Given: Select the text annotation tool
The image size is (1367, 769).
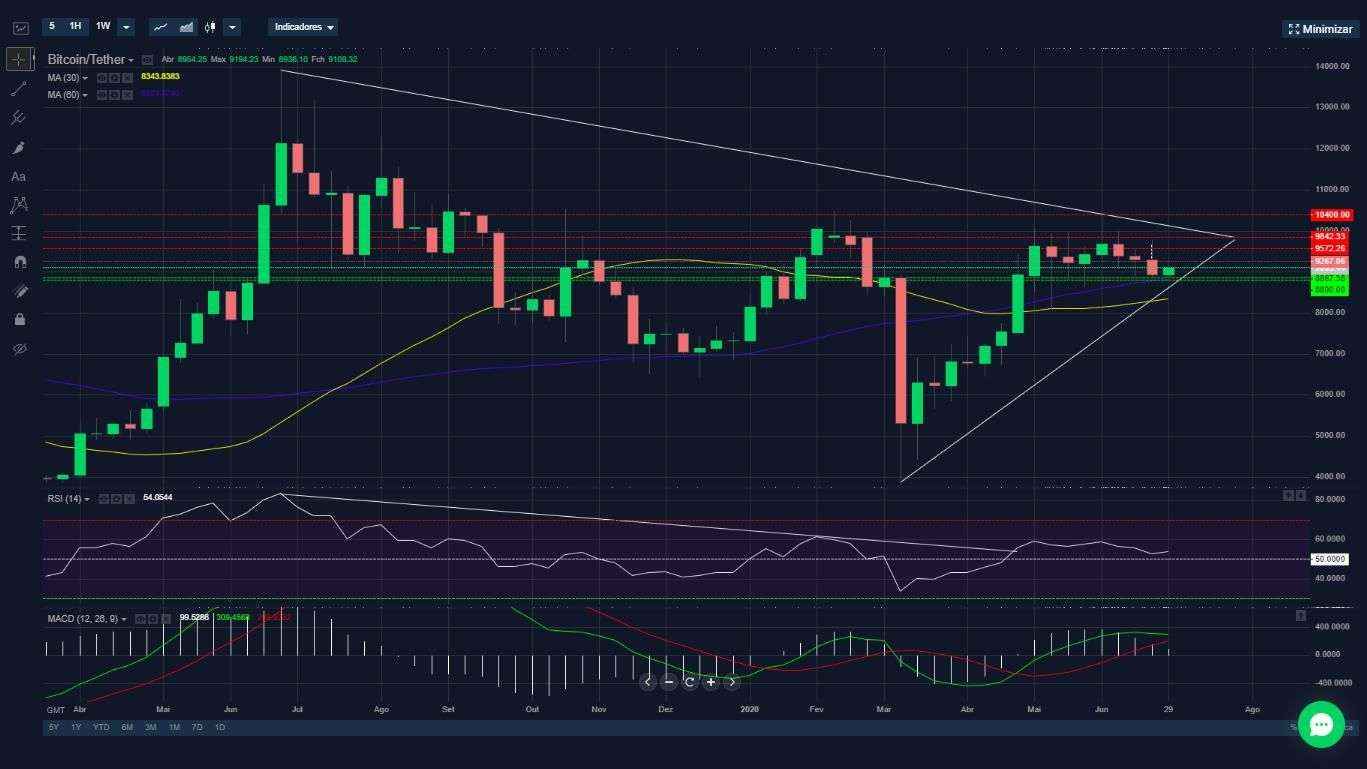Looking at the screenshot, I should pyautogui.click(x=18, y=176).
